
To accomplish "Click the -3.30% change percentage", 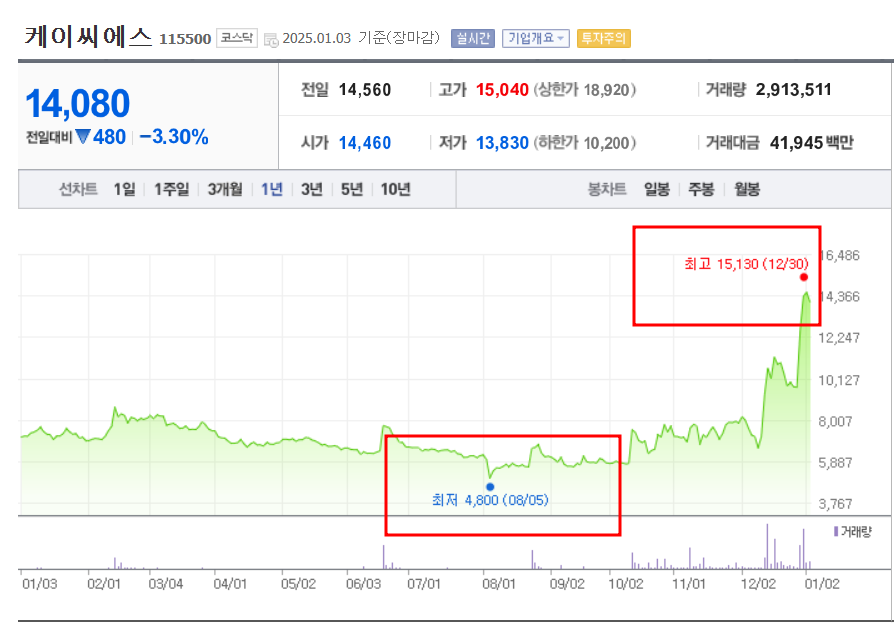I will pos(174,137).
